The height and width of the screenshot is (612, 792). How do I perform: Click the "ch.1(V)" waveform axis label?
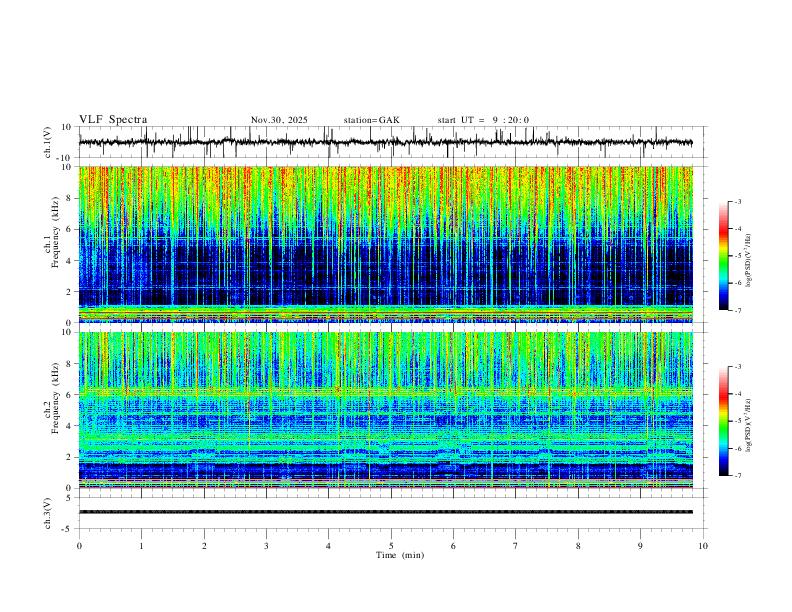click(x=48, y=142)
